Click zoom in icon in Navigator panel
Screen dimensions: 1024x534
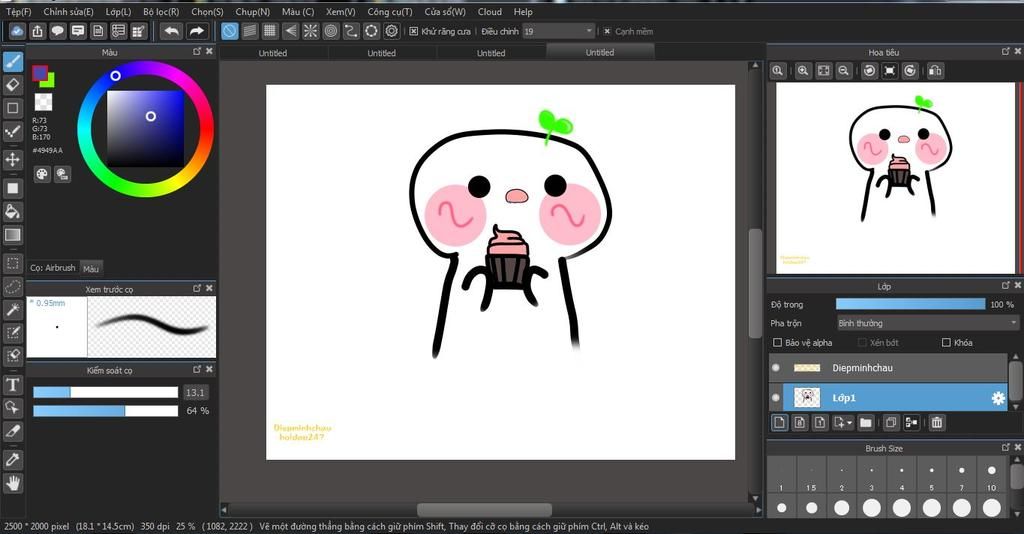803,71
